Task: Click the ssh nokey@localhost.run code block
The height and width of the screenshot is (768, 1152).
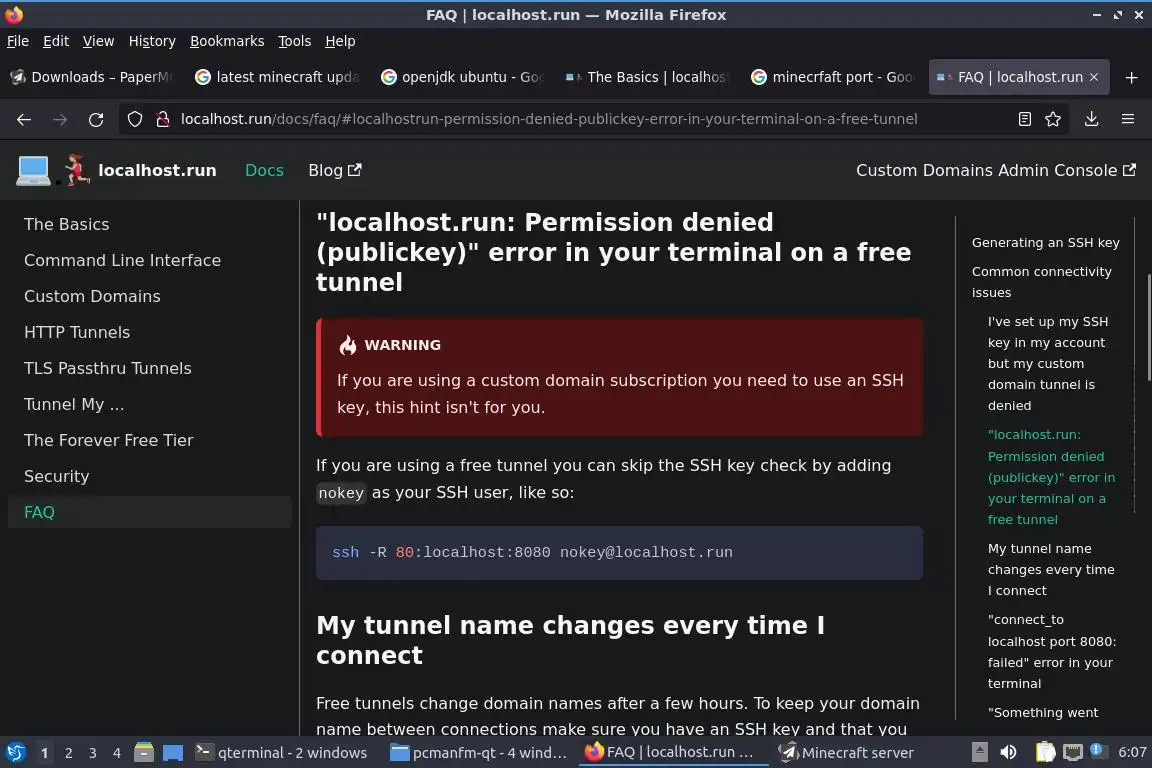Action: coord(619,553)
